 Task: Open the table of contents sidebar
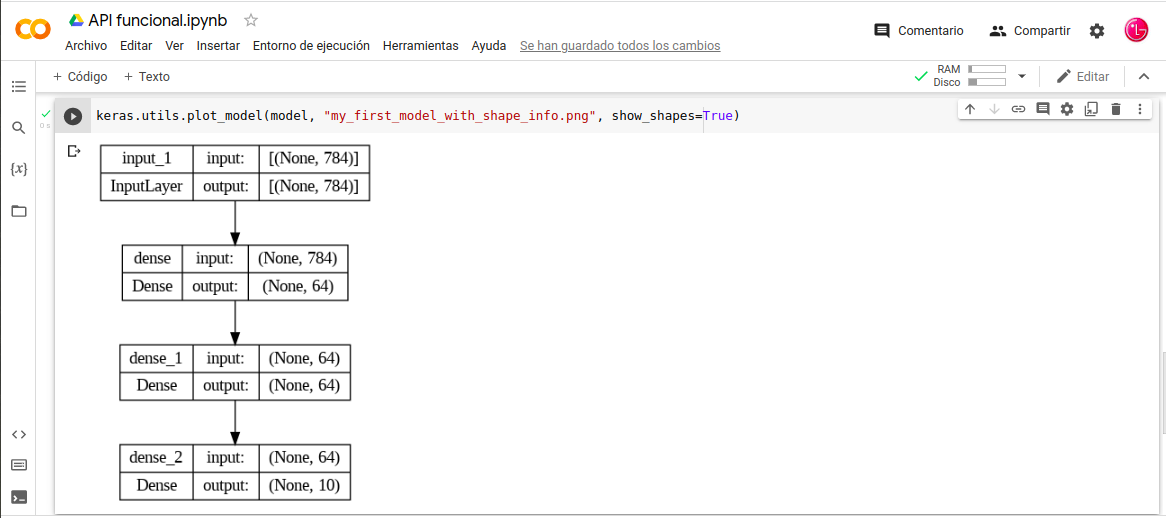coord(18,87)
